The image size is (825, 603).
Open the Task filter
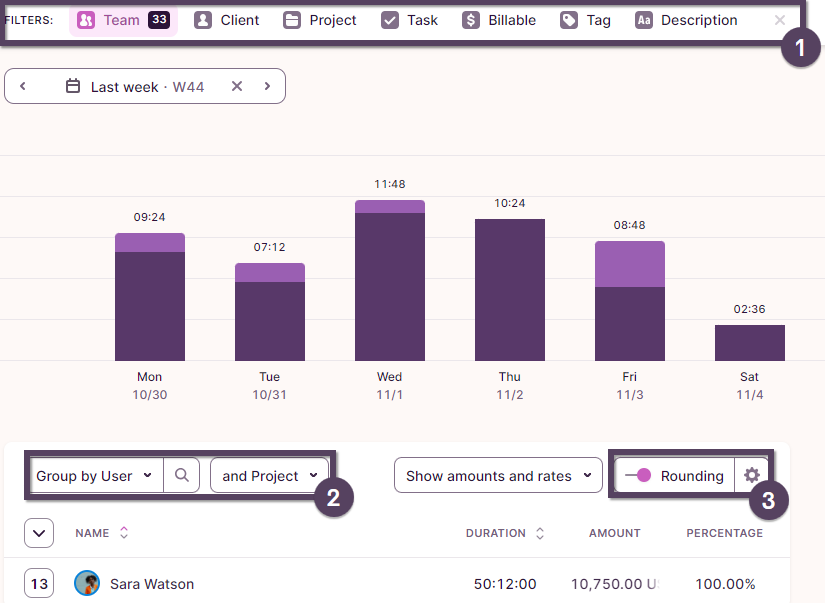[x=410, y=20]
